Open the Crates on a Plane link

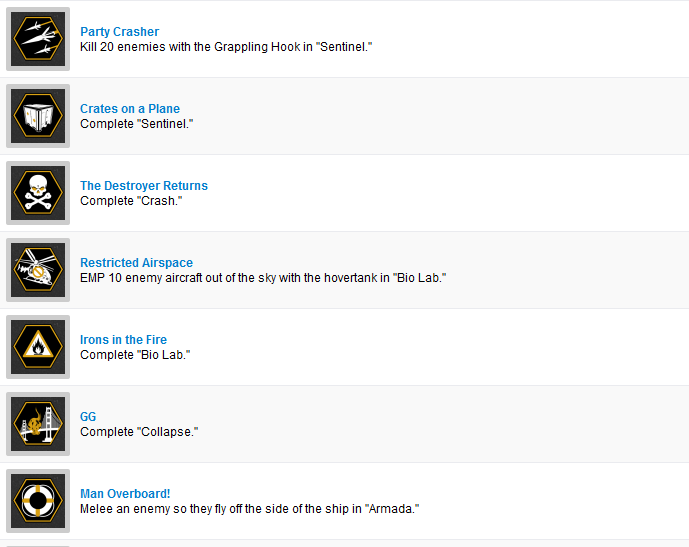[130, 109]
